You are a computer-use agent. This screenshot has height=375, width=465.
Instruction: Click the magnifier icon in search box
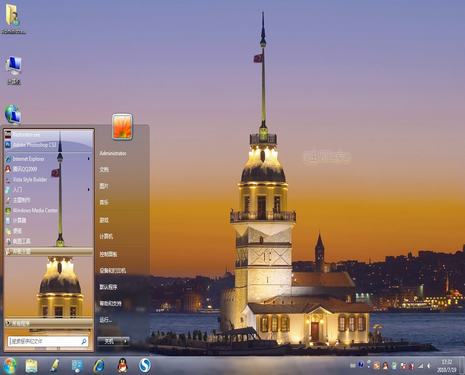[84, 341]
